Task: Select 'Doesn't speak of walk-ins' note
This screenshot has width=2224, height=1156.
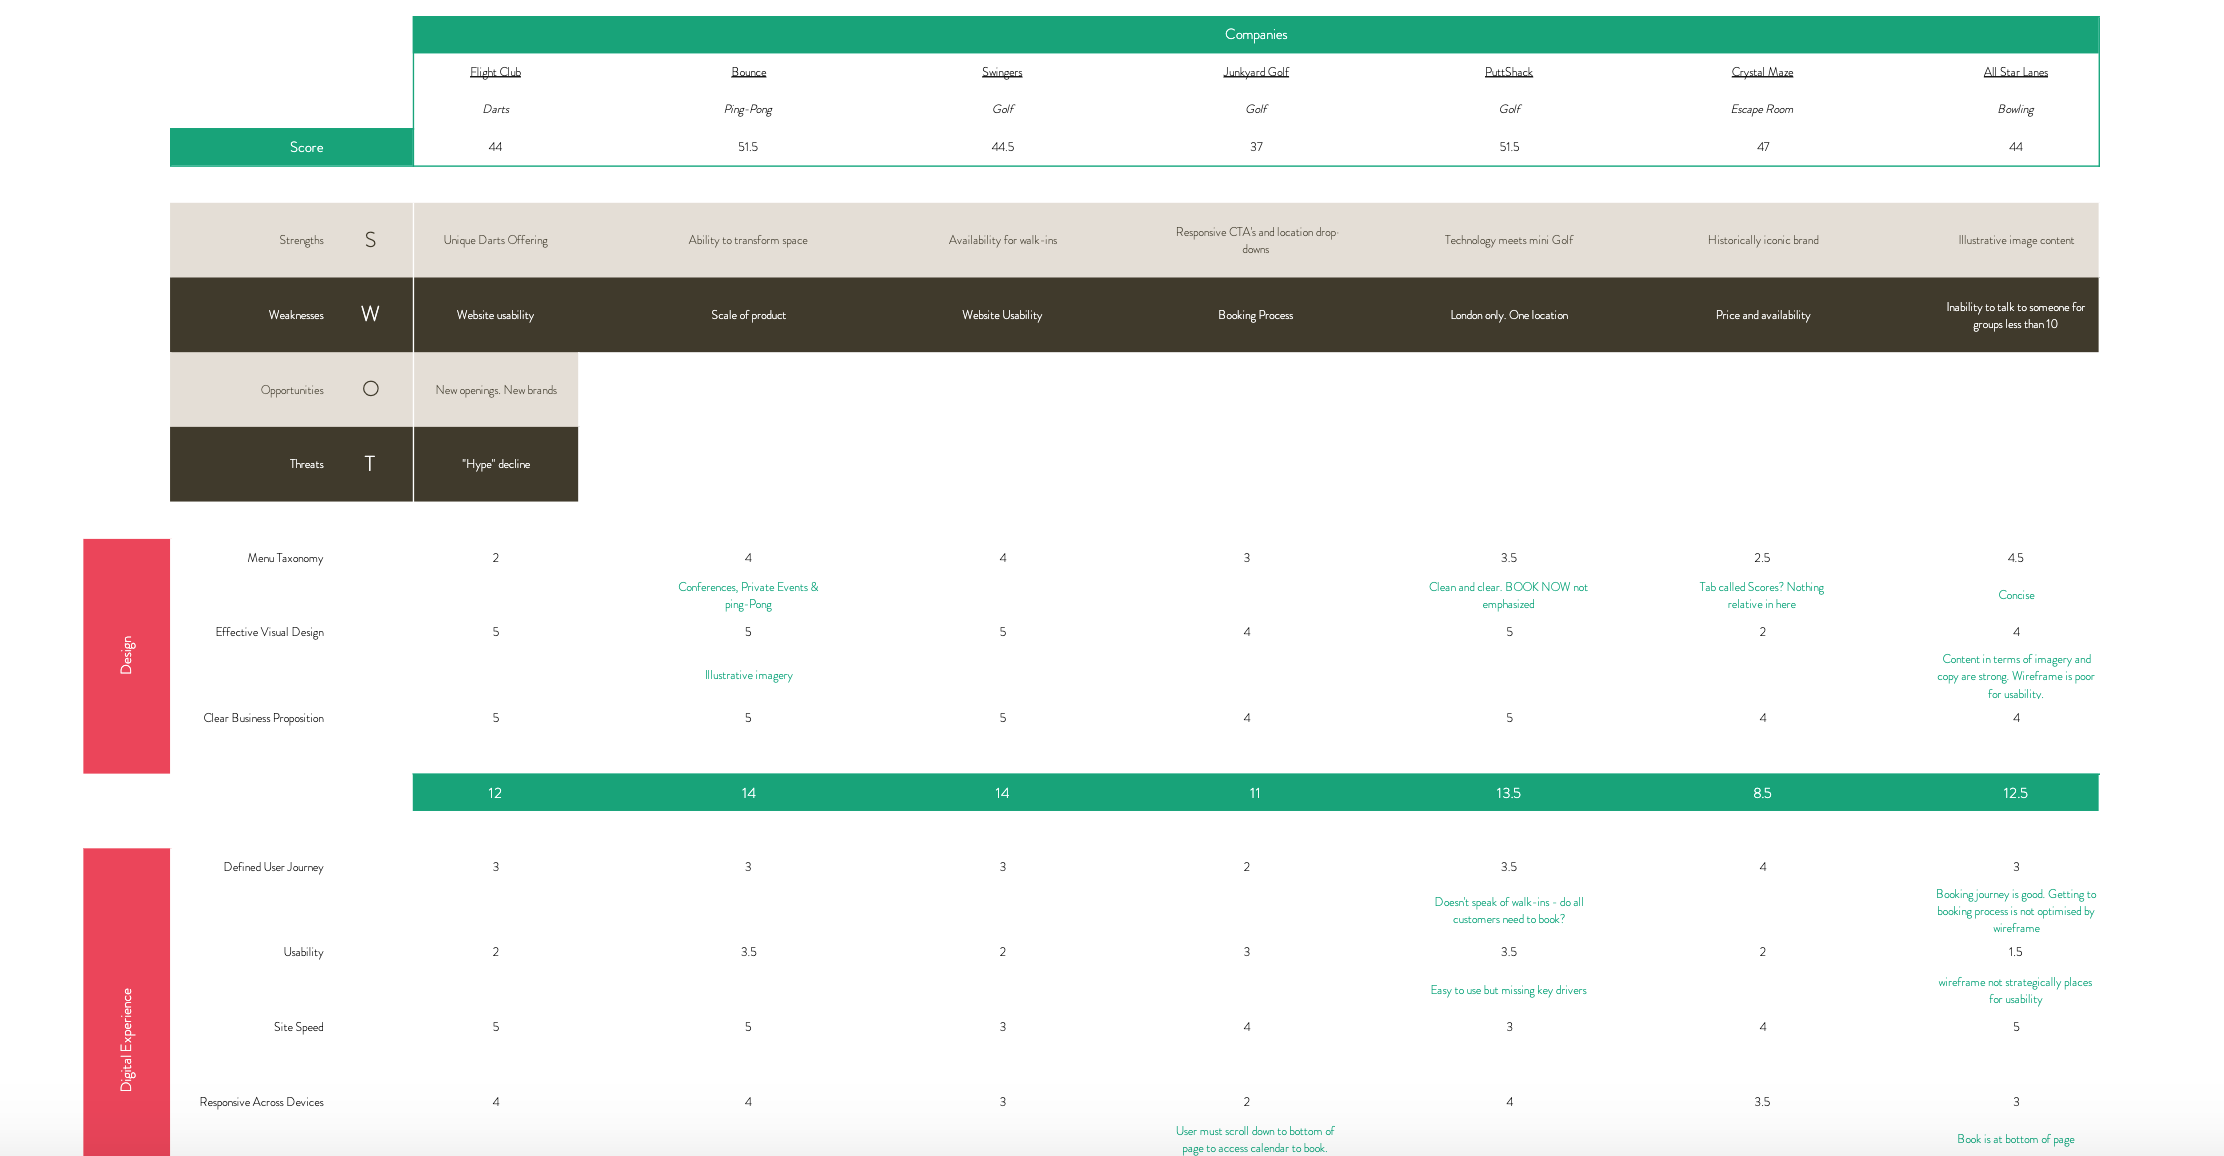Action: (1509, 910)
